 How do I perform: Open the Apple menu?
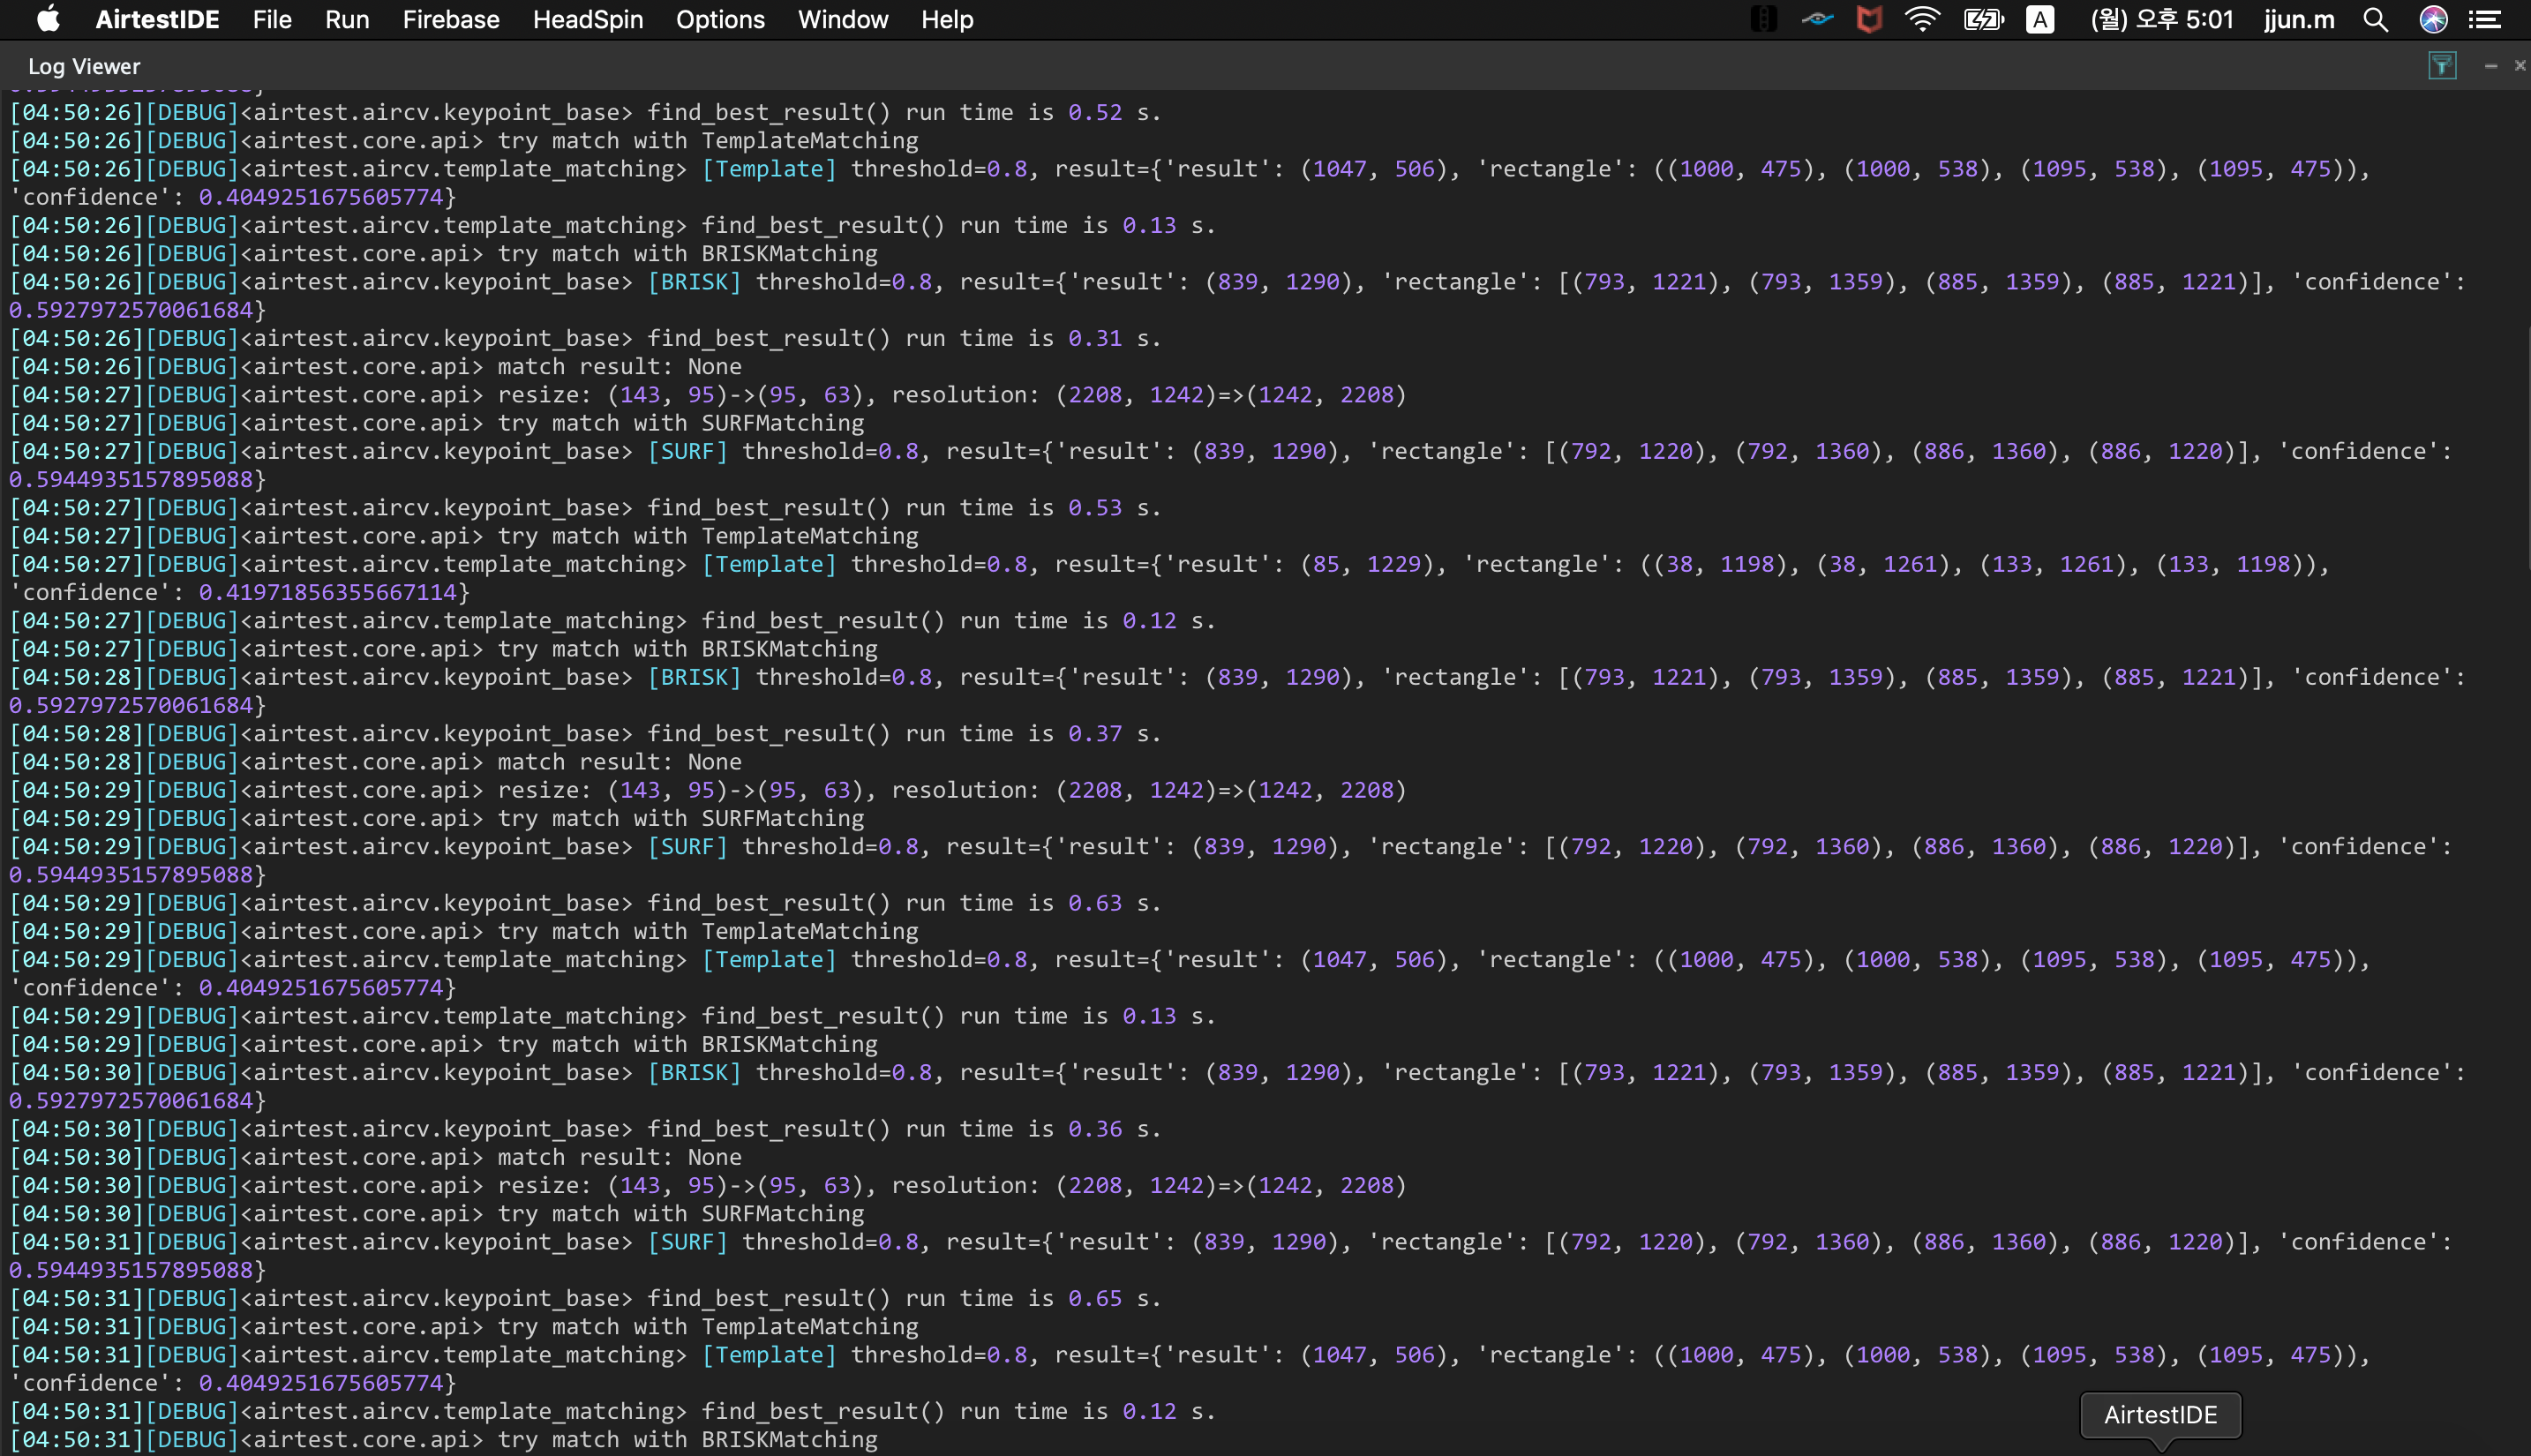(x=48, y=19)
